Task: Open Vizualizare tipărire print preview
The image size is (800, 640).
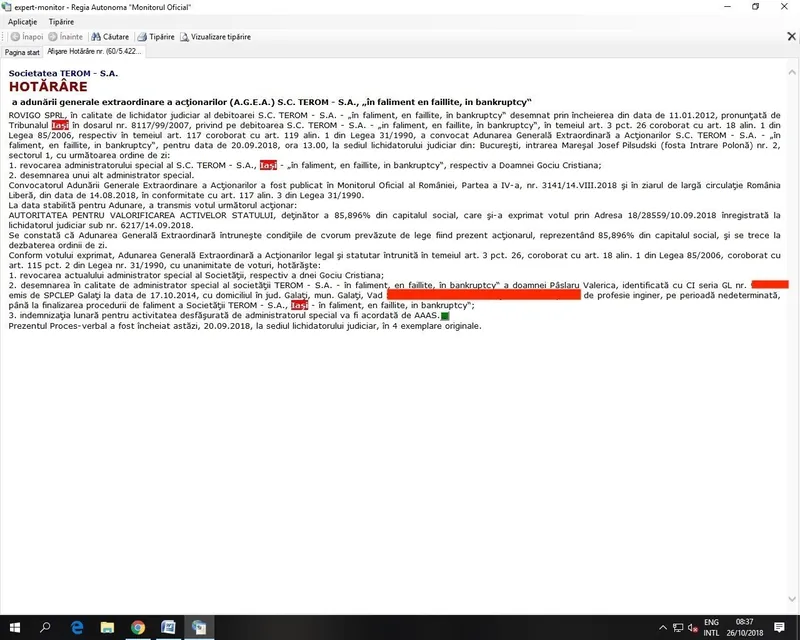Action: pos(216,37)
